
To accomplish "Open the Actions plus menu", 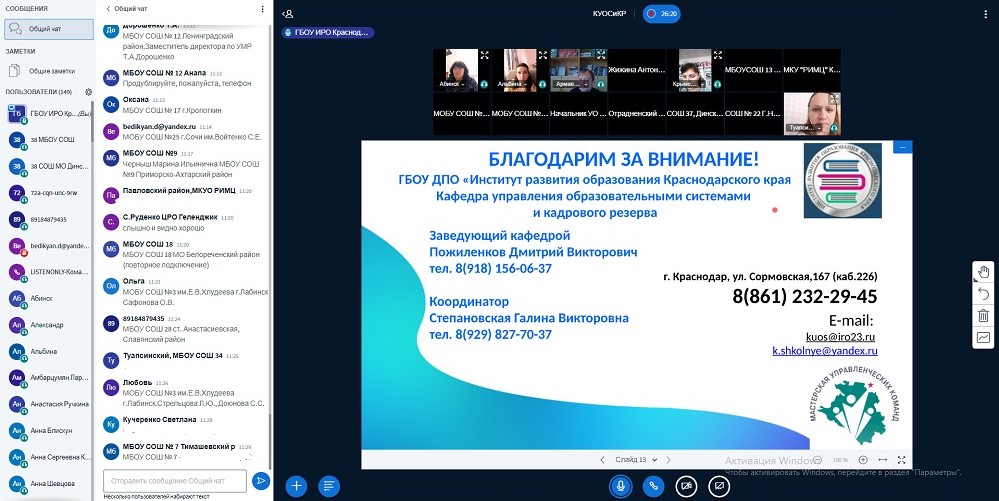I will click(x=296, y=485).
